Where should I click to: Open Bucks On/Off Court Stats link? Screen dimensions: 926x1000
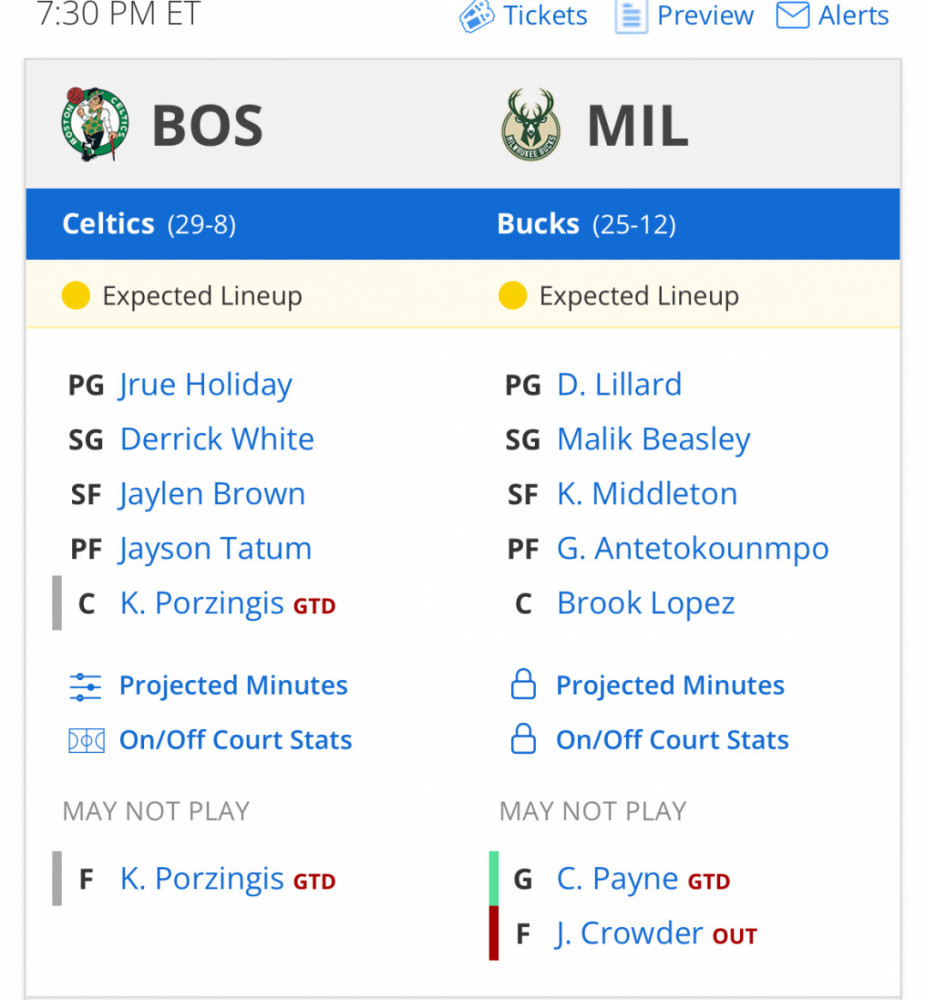pyautogui.click(x=672, y=740)
